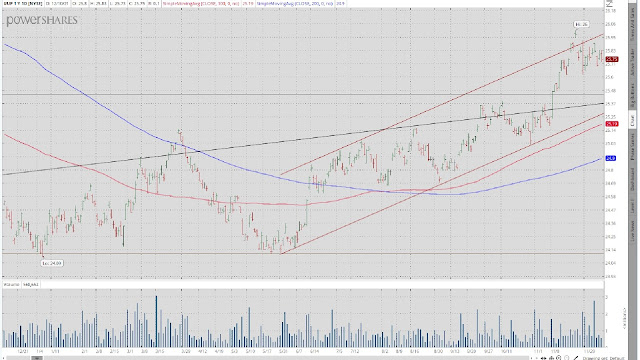Click the UUP 1Y 1D [NYSE] symbol label
Screen dimensions: 640x360
tap(22, 3)
